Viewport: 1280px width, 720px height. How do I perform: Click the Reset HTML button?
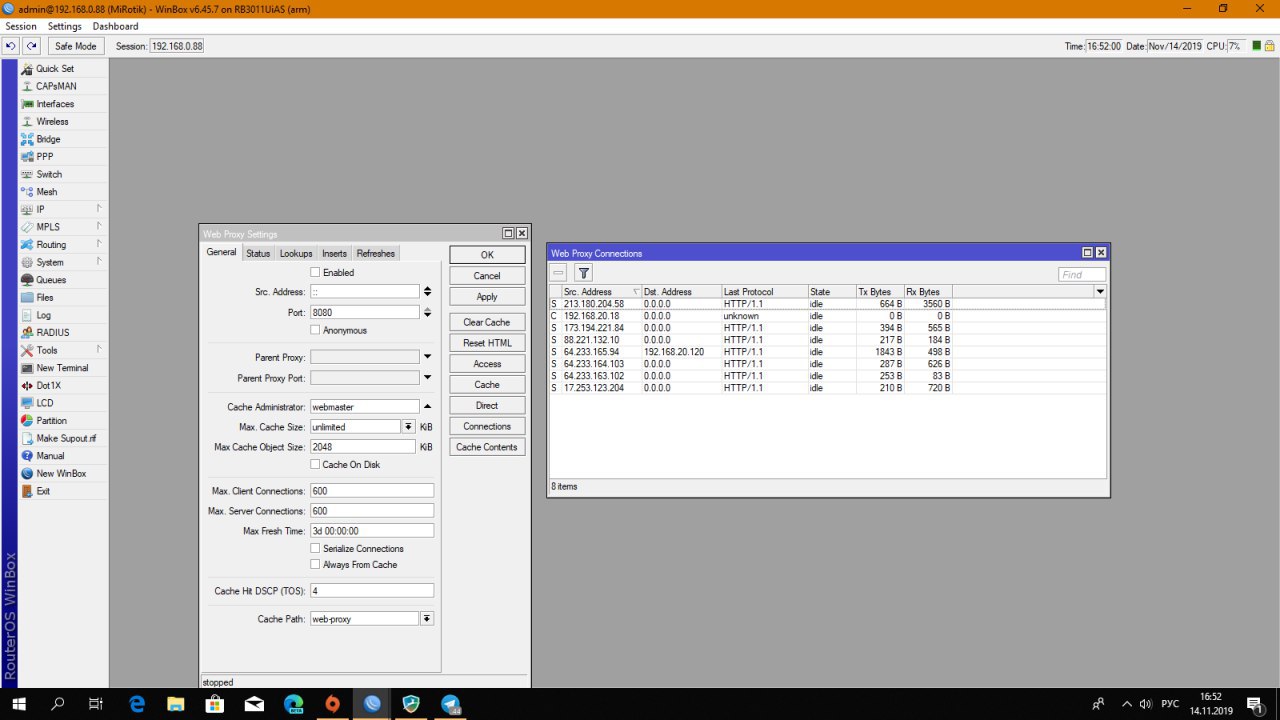[x=487, y=343]
